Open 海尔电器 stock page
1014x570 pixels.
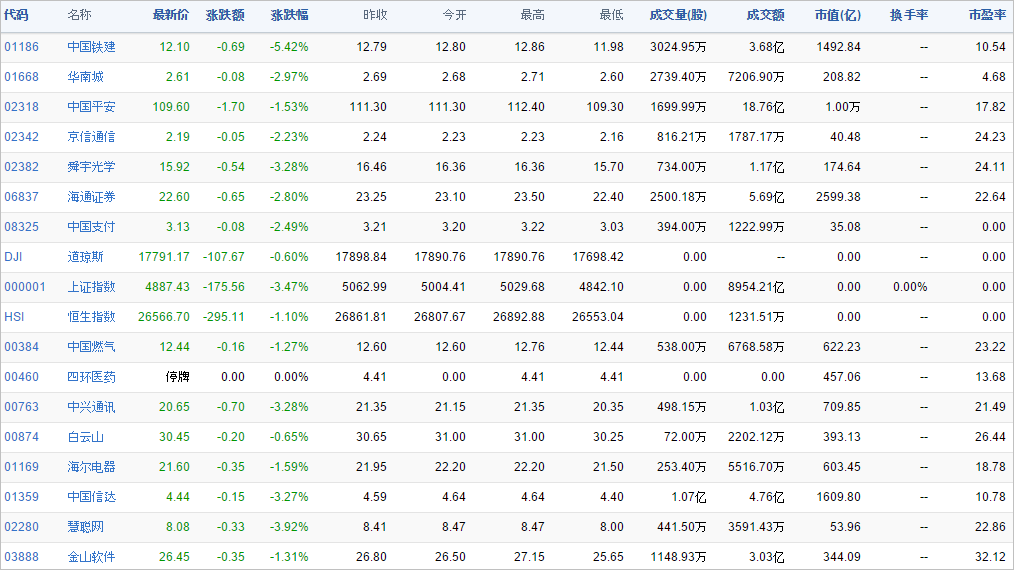click(x=91, y=467)
